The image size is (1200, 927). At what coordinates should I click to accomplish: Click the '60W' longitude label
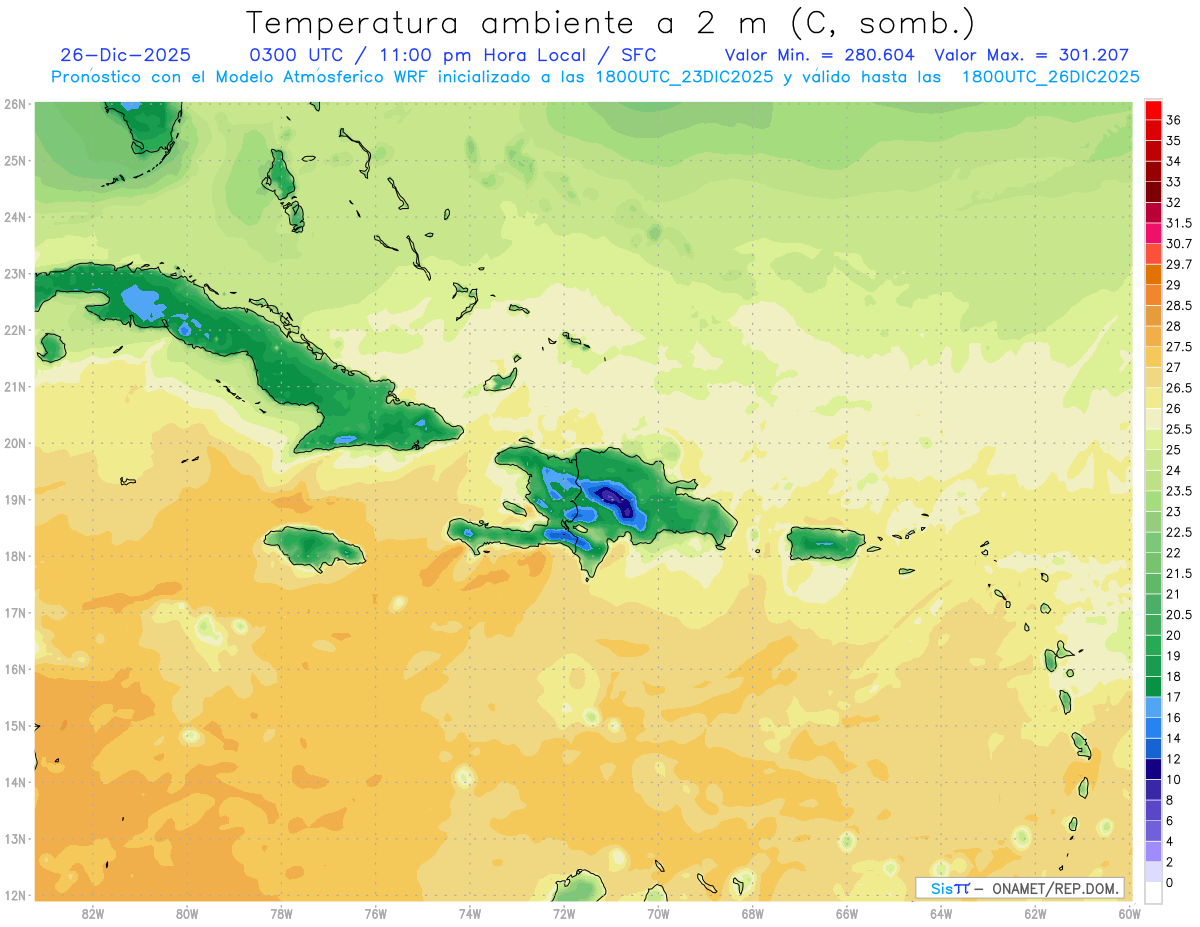[1130, 914]
